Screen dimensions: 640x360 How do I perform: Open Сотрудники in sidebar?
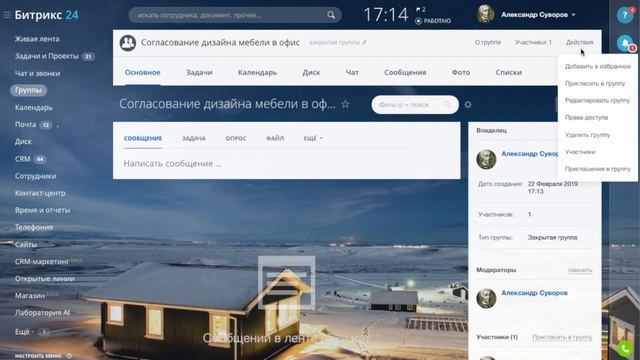point(36,176)
